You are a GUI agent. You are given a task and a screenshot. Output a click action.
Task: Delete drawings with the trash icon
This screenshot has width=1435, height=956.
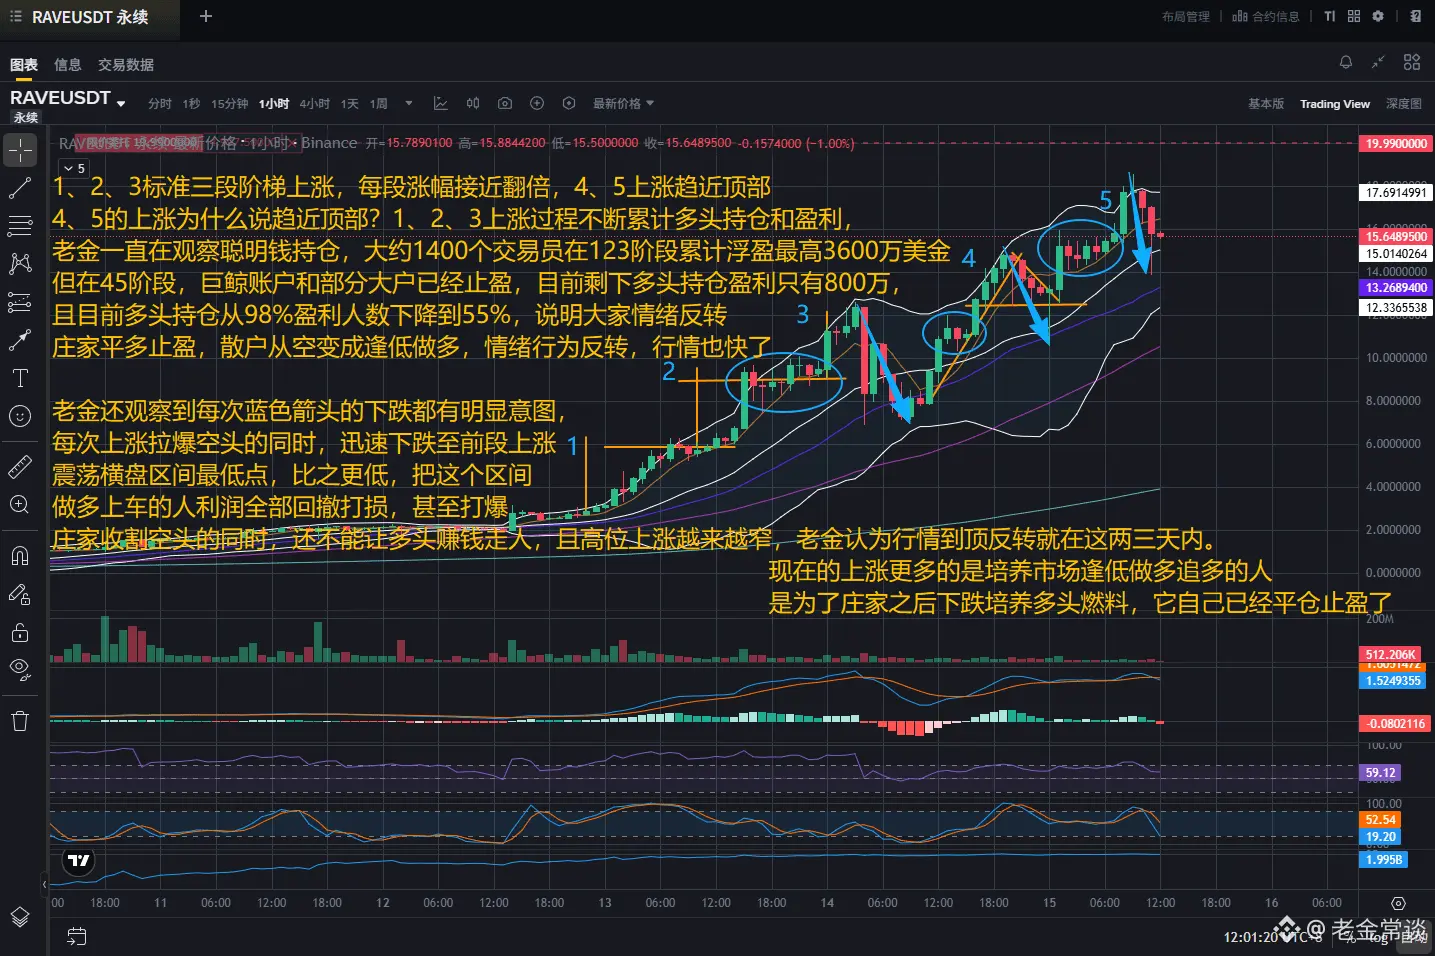[20, 721]
